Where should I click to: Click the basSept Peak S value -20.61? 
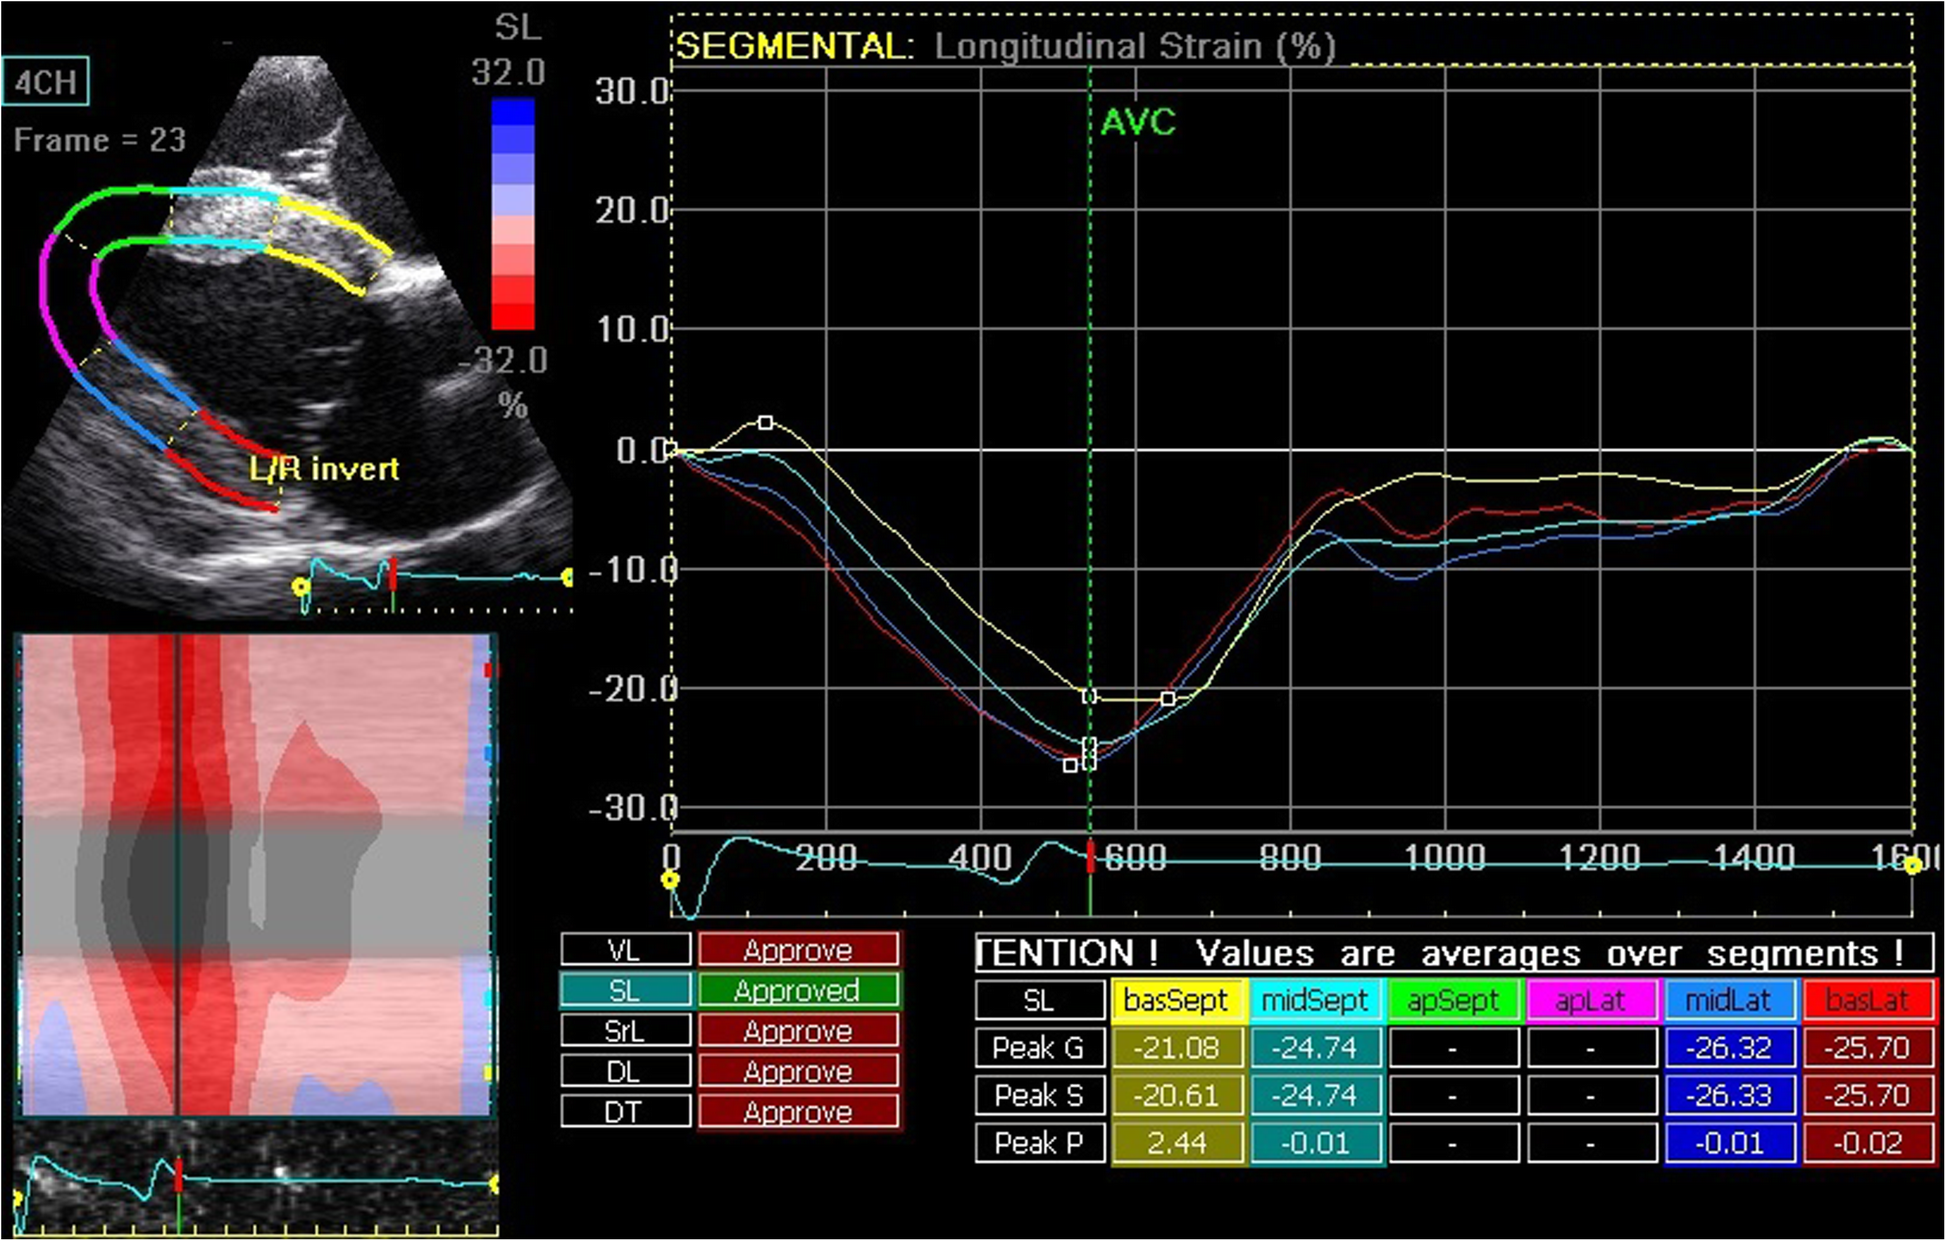point(1177,1095)
